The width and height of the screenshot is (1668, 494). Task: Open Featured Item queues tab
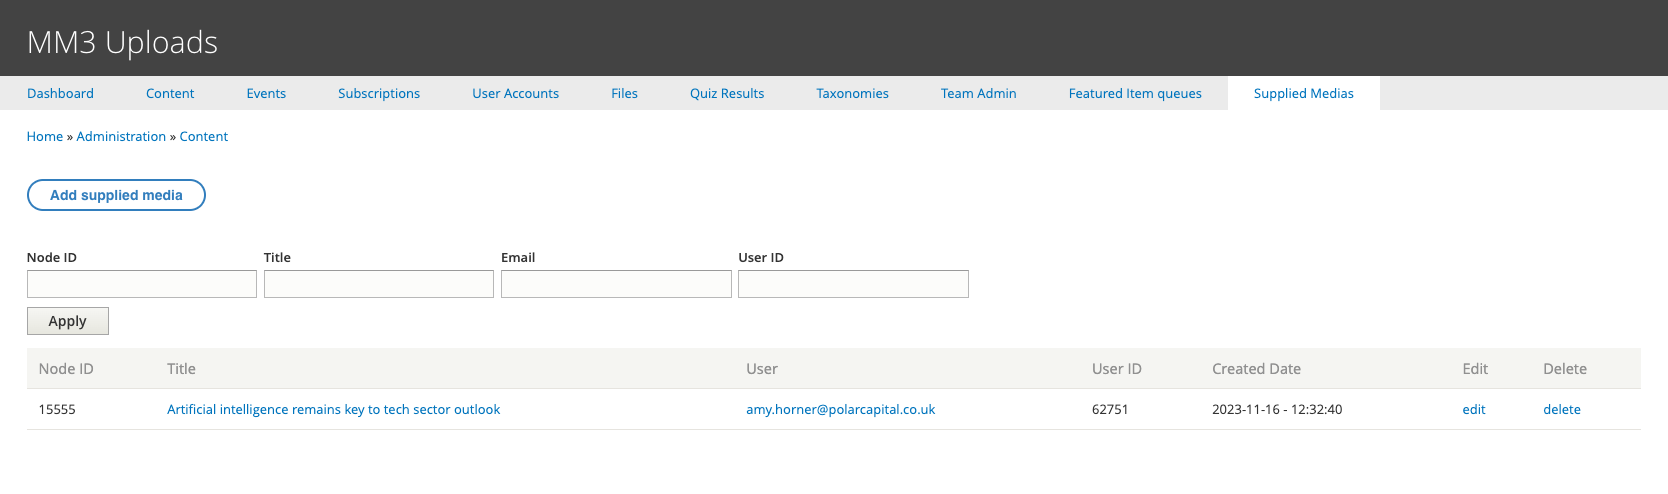[x=1135, y=93]
